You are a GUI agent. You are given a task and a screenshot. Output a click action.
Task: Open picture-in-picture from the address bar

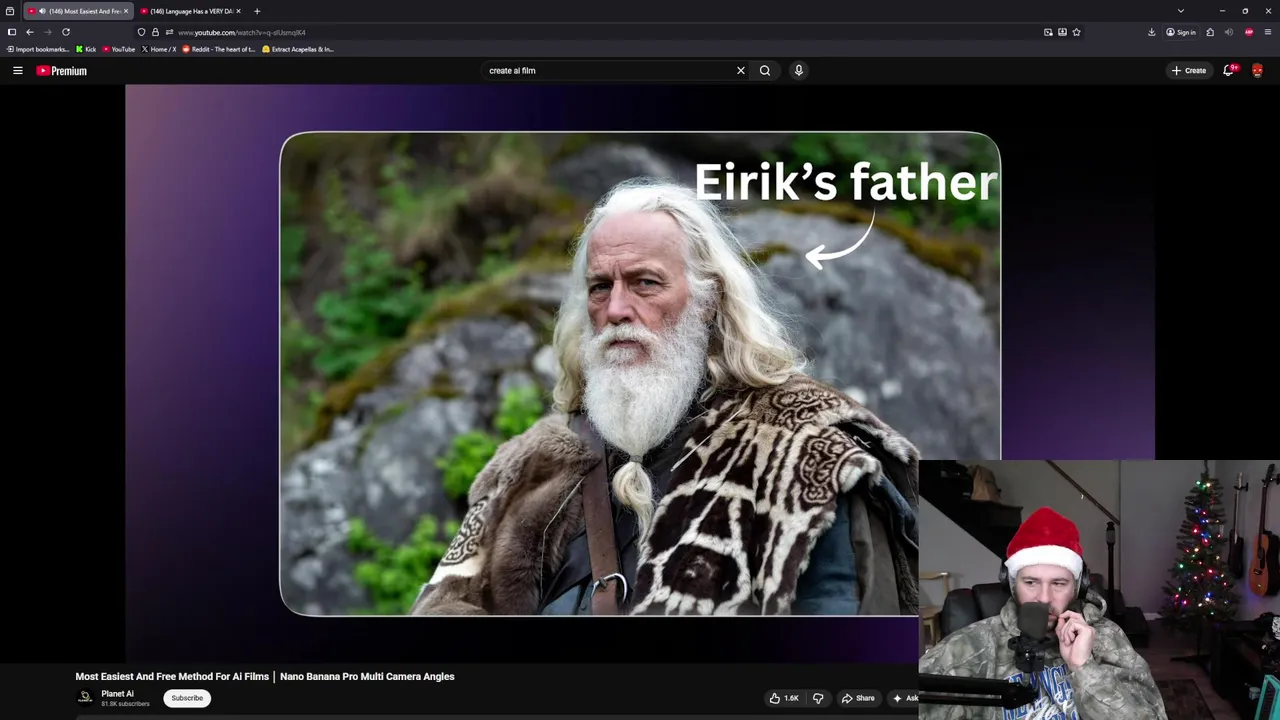(1048, 32)
